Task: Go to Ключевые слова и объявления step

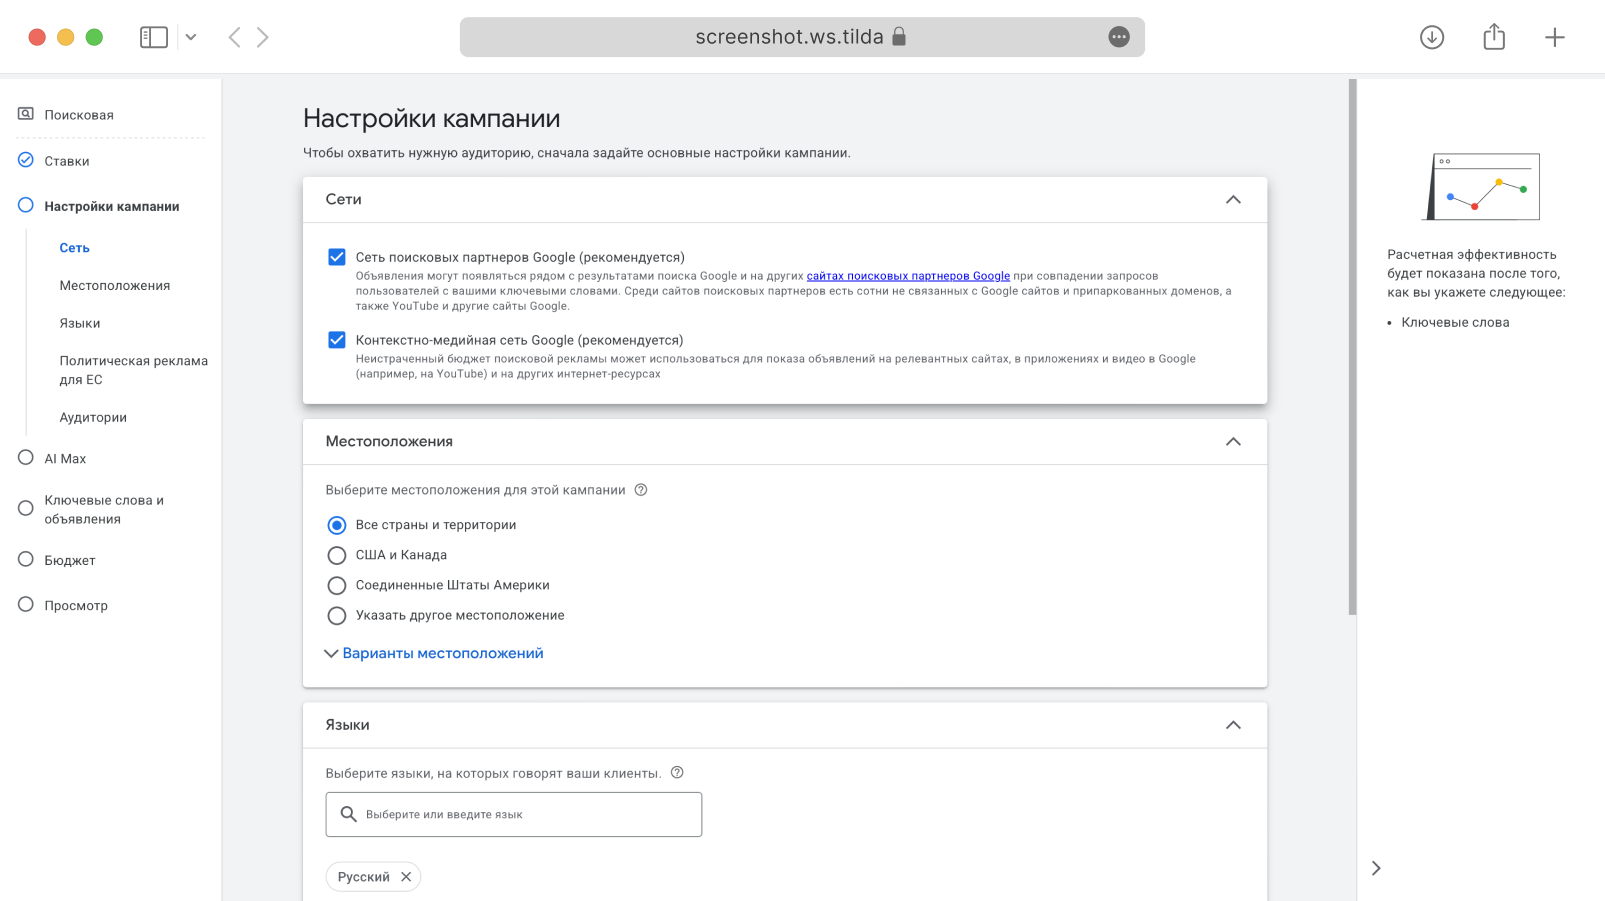Action: point(103,509)
